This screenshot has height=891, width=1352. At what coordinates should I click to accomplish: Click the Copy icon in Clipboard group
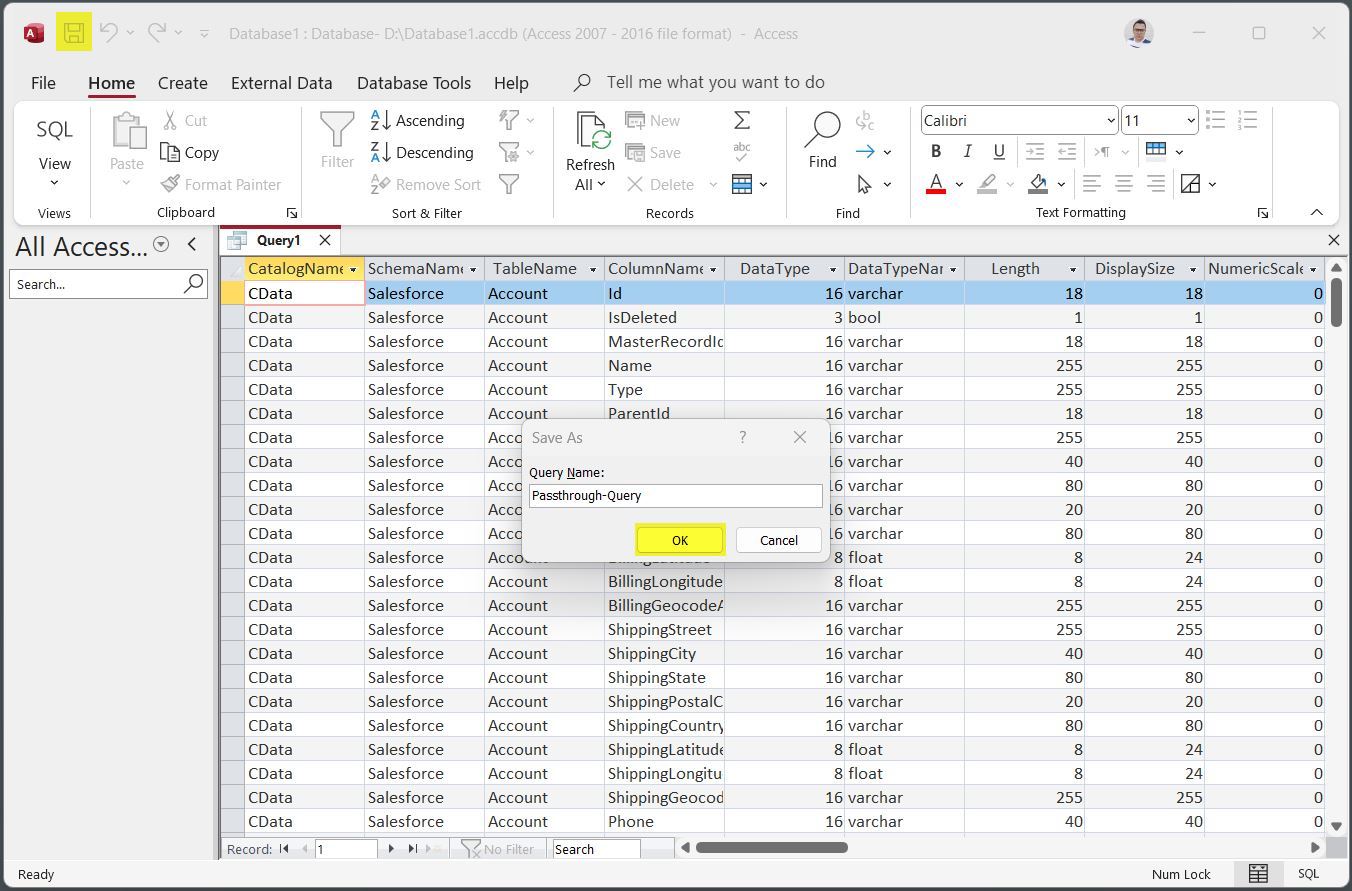click(x=171, y=152)
